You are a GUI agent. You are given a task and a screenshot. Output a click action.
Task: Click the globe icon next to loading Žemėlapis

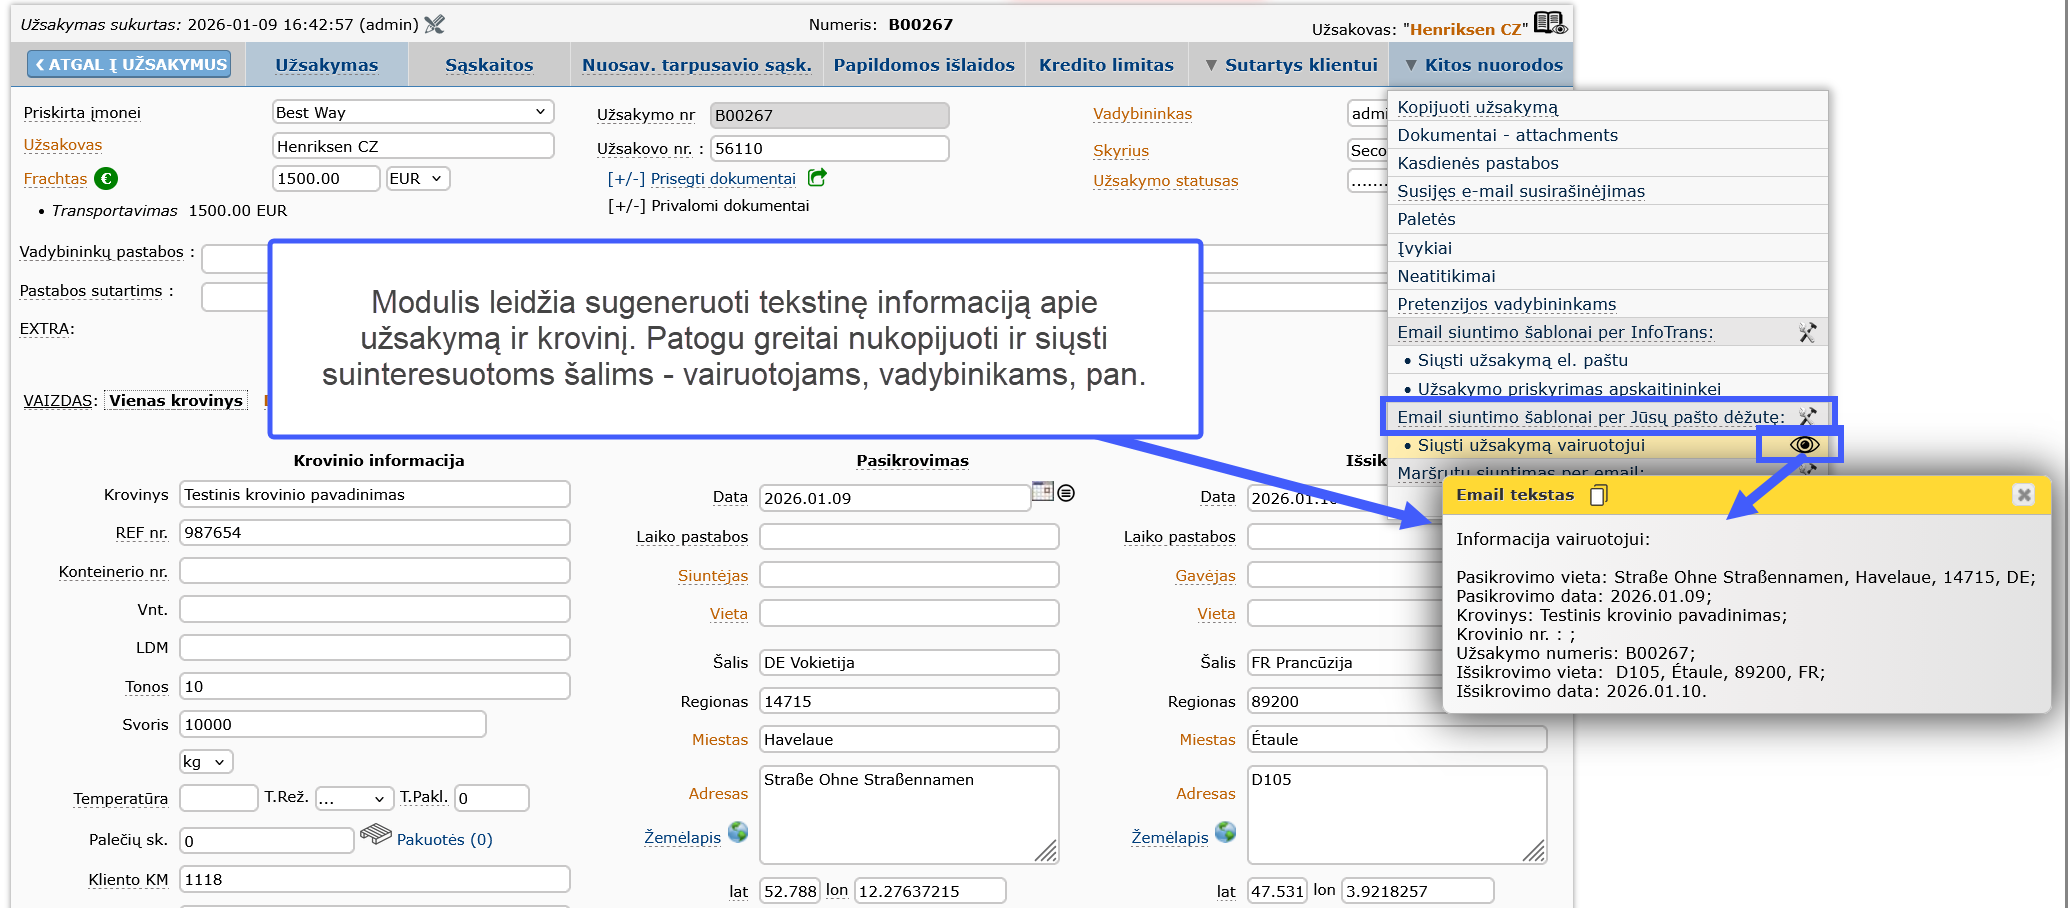click(738, 832)
